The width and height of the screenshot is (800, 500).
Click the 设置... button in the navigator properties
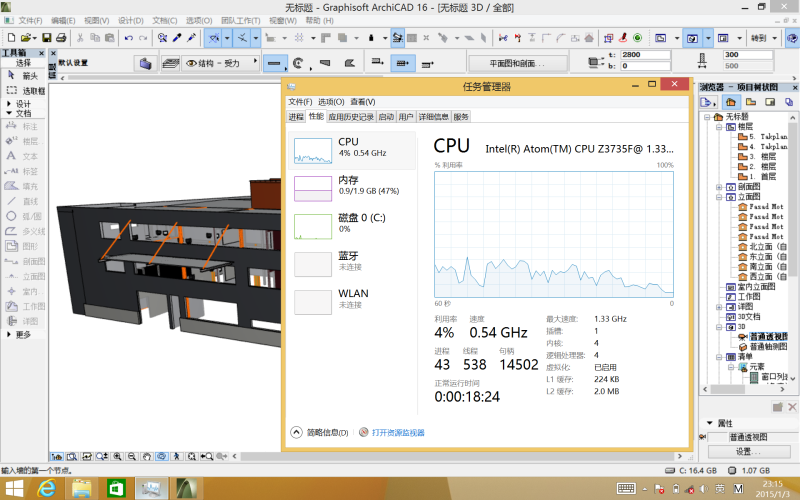(749, 452)
